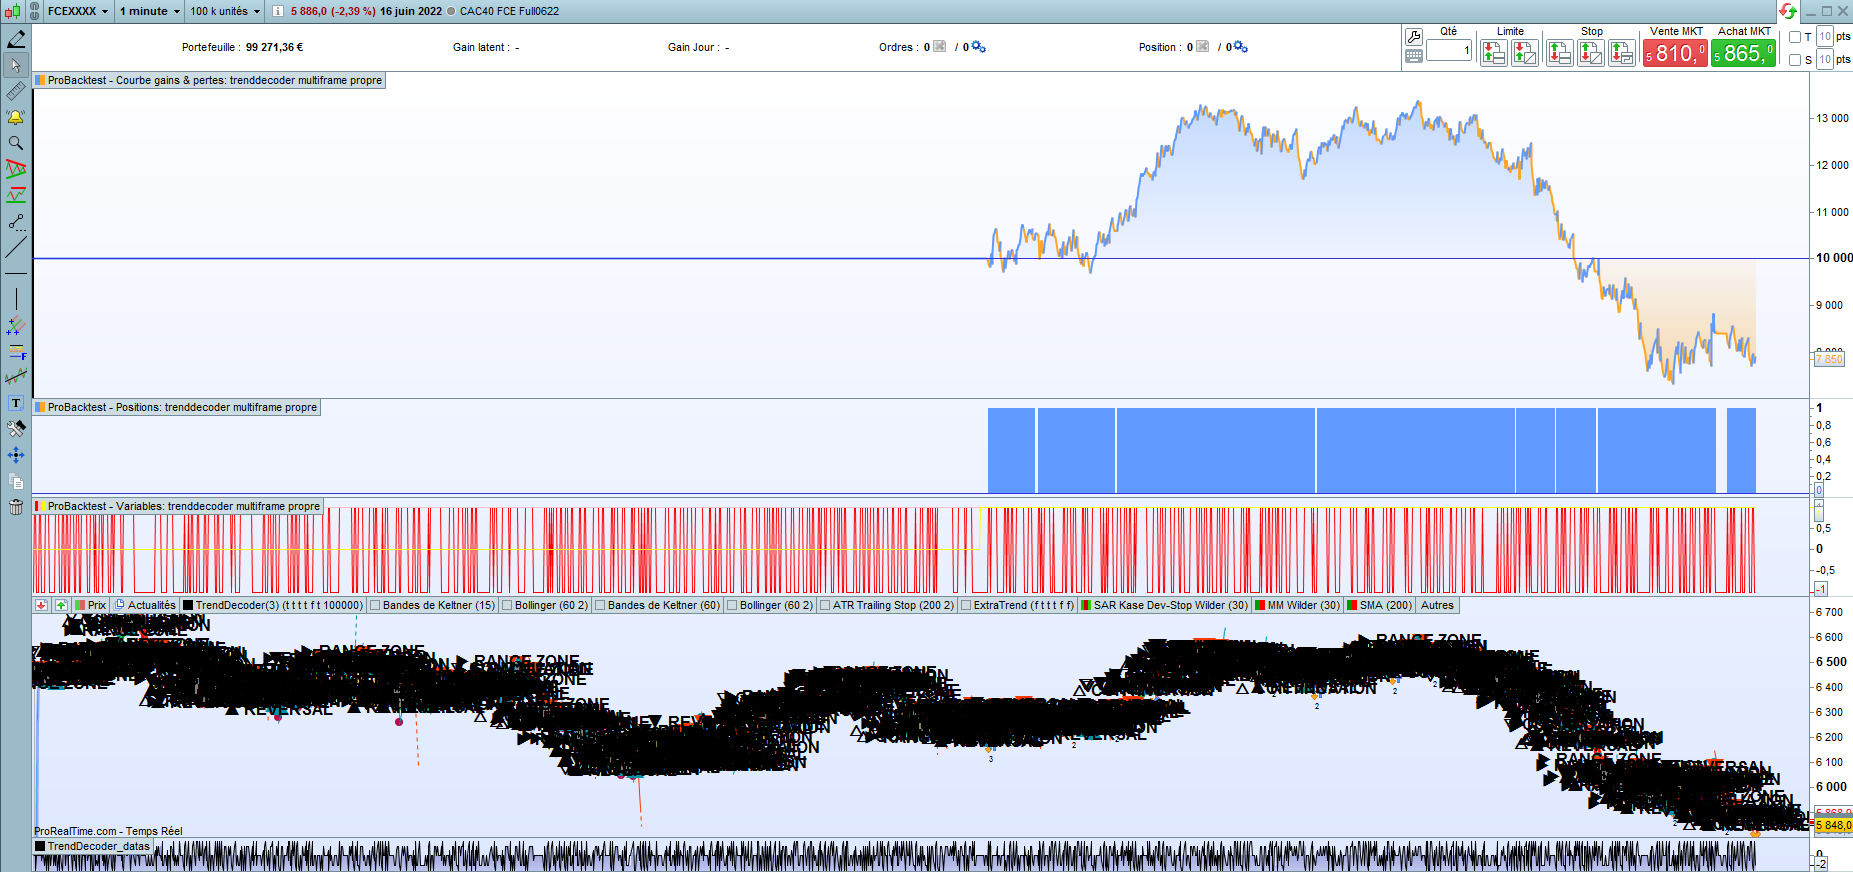Viewport: 1853px width, 872px height.
Task: Click the red-green refresh arrows icon
Action: point(1788,11)
